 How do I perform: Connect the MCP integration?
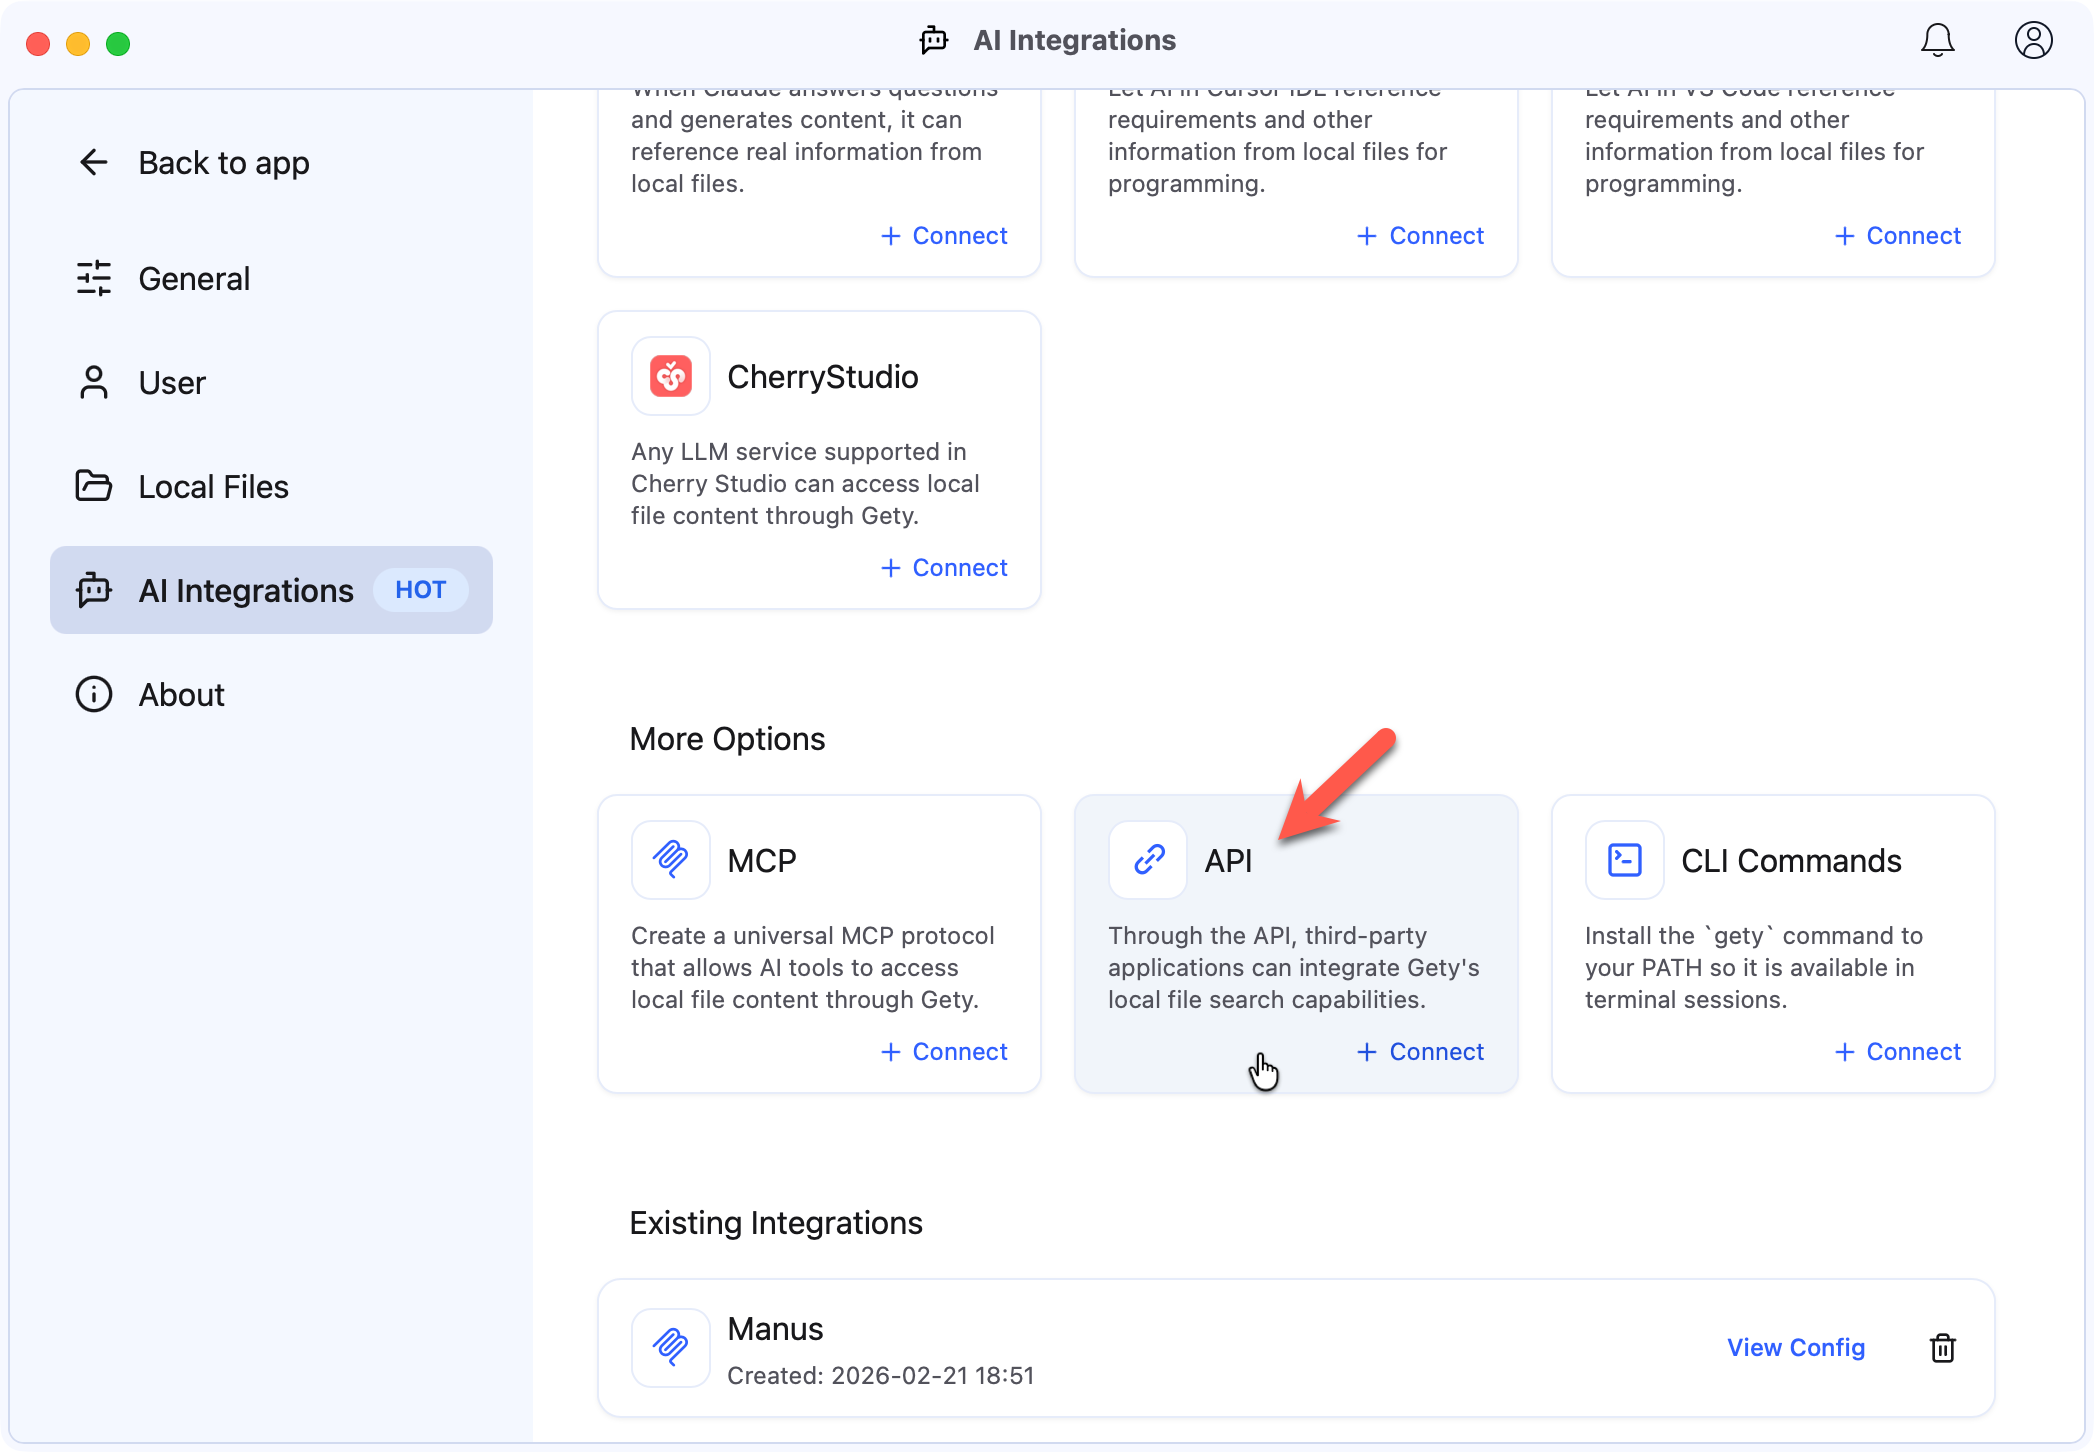(944, 1051)
